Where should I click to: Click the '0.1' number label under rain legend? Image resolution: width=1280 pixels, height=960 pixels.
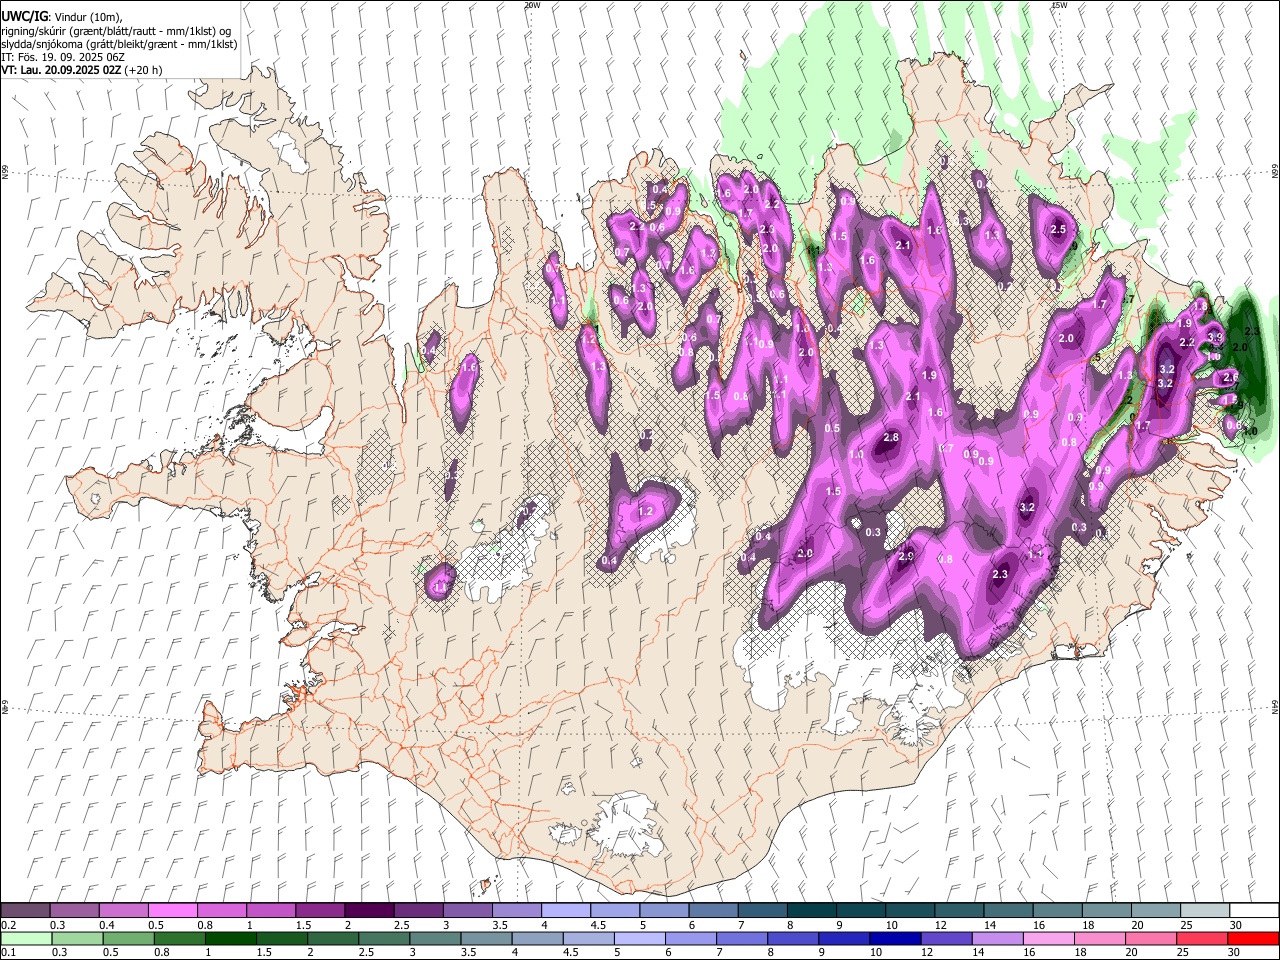(9, 952)
